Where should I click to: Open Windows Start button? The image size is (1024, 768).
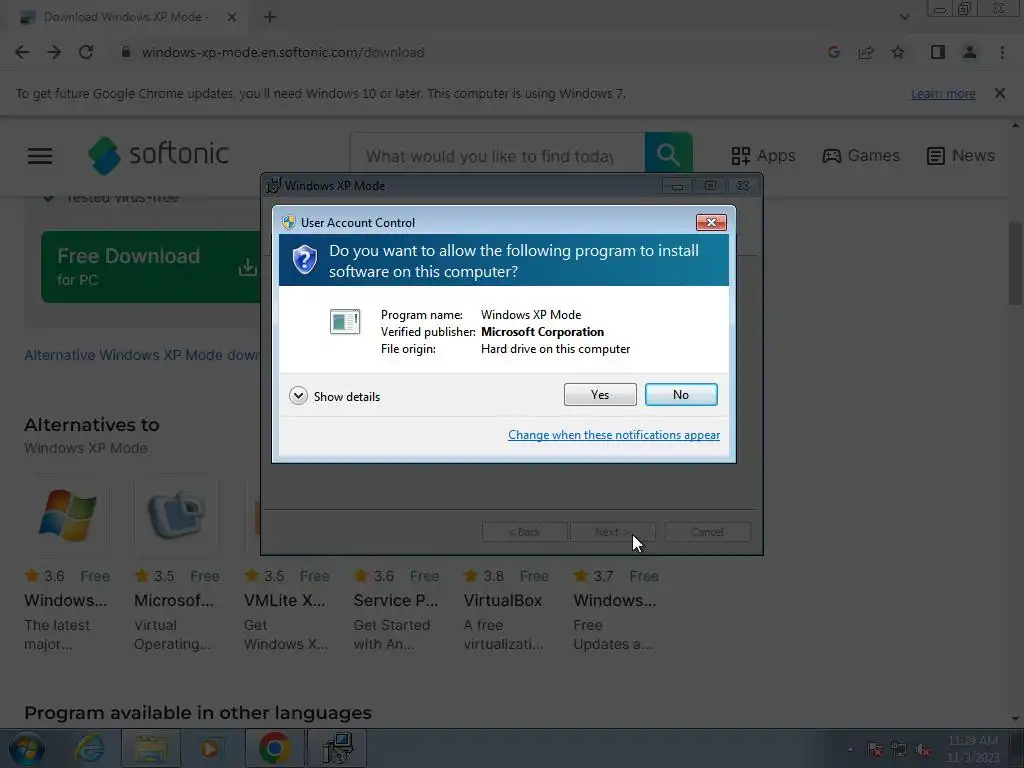26,748
